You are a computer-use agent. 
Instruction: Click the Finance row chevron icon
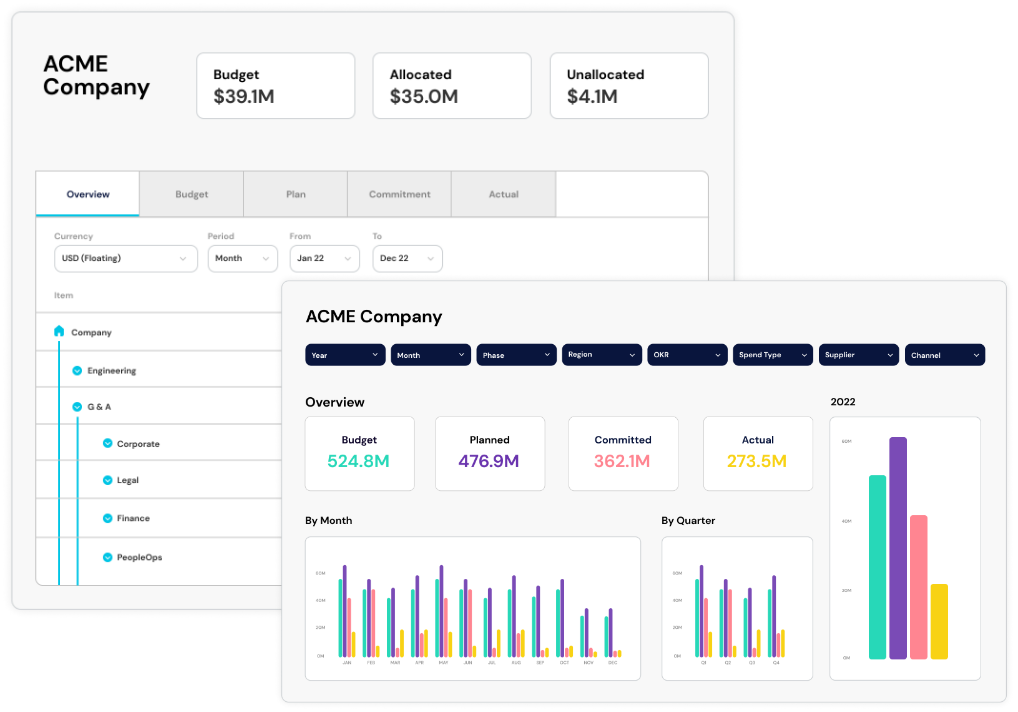pyautogui.click(x=107, y=519)
